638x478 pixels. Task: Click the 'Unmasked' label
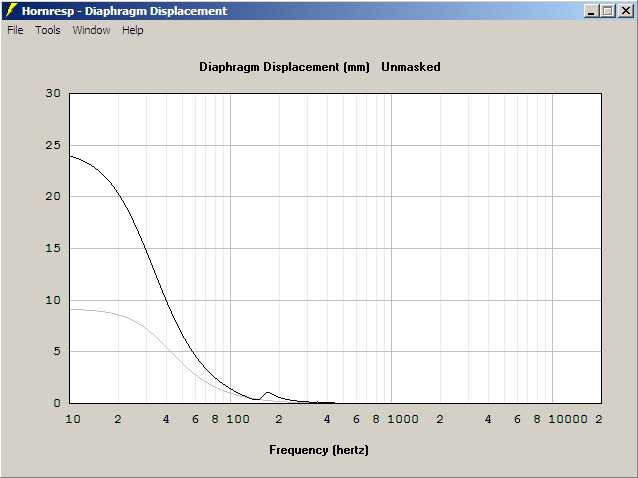(411, 67)
